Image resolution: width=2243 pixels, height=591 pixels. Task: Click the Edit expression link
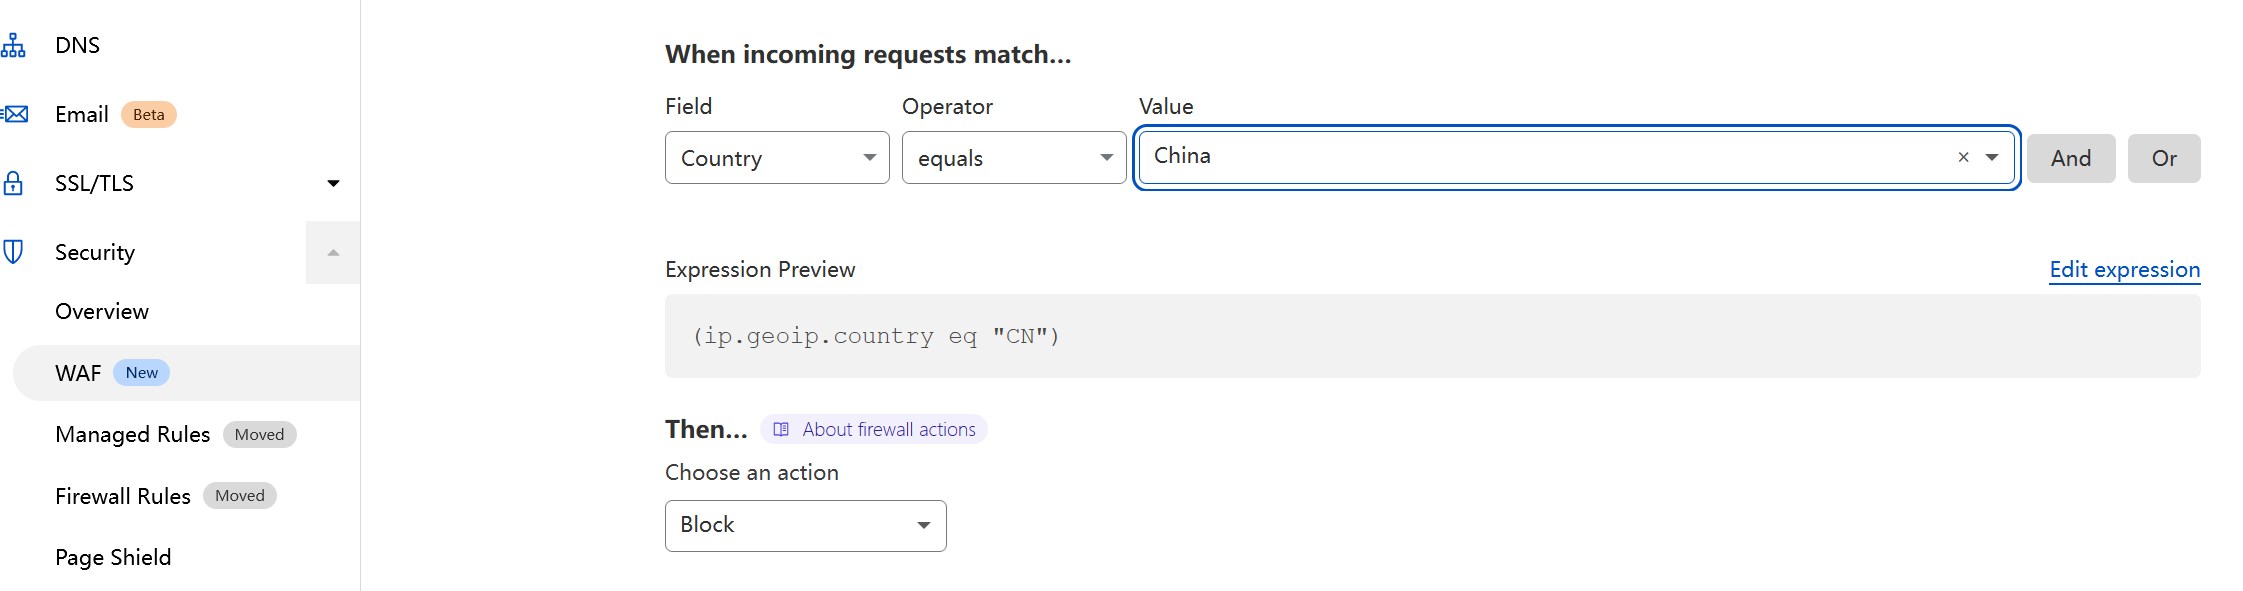[2124, 270]
